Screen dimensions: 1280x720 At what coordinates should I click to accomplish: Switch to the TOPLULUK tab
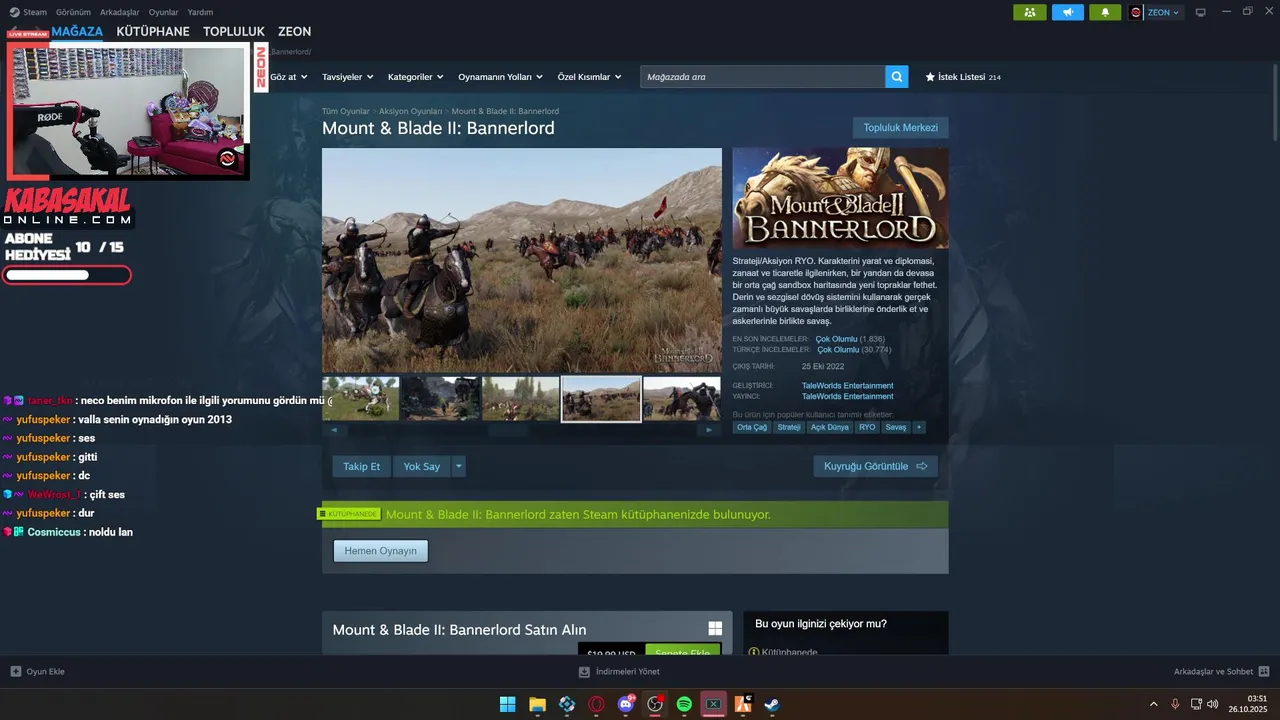click(234, 31)
